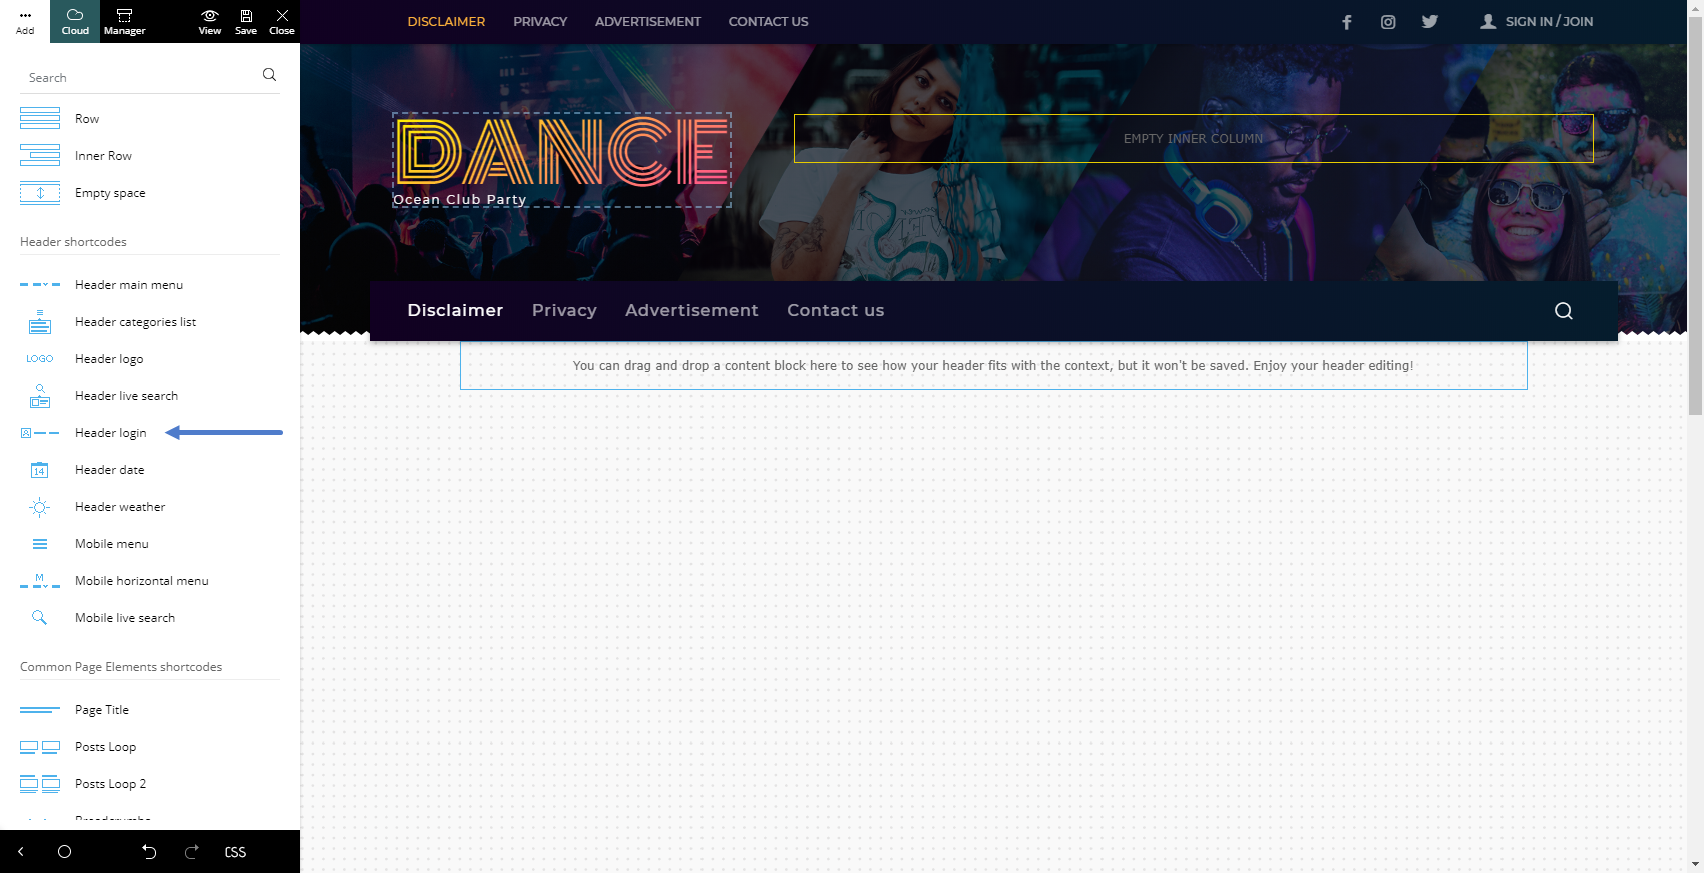Open PRIVACY in top bar menu
This screenshot has height=873, width=1704.
pyautogui.click(x=540, y=21)
